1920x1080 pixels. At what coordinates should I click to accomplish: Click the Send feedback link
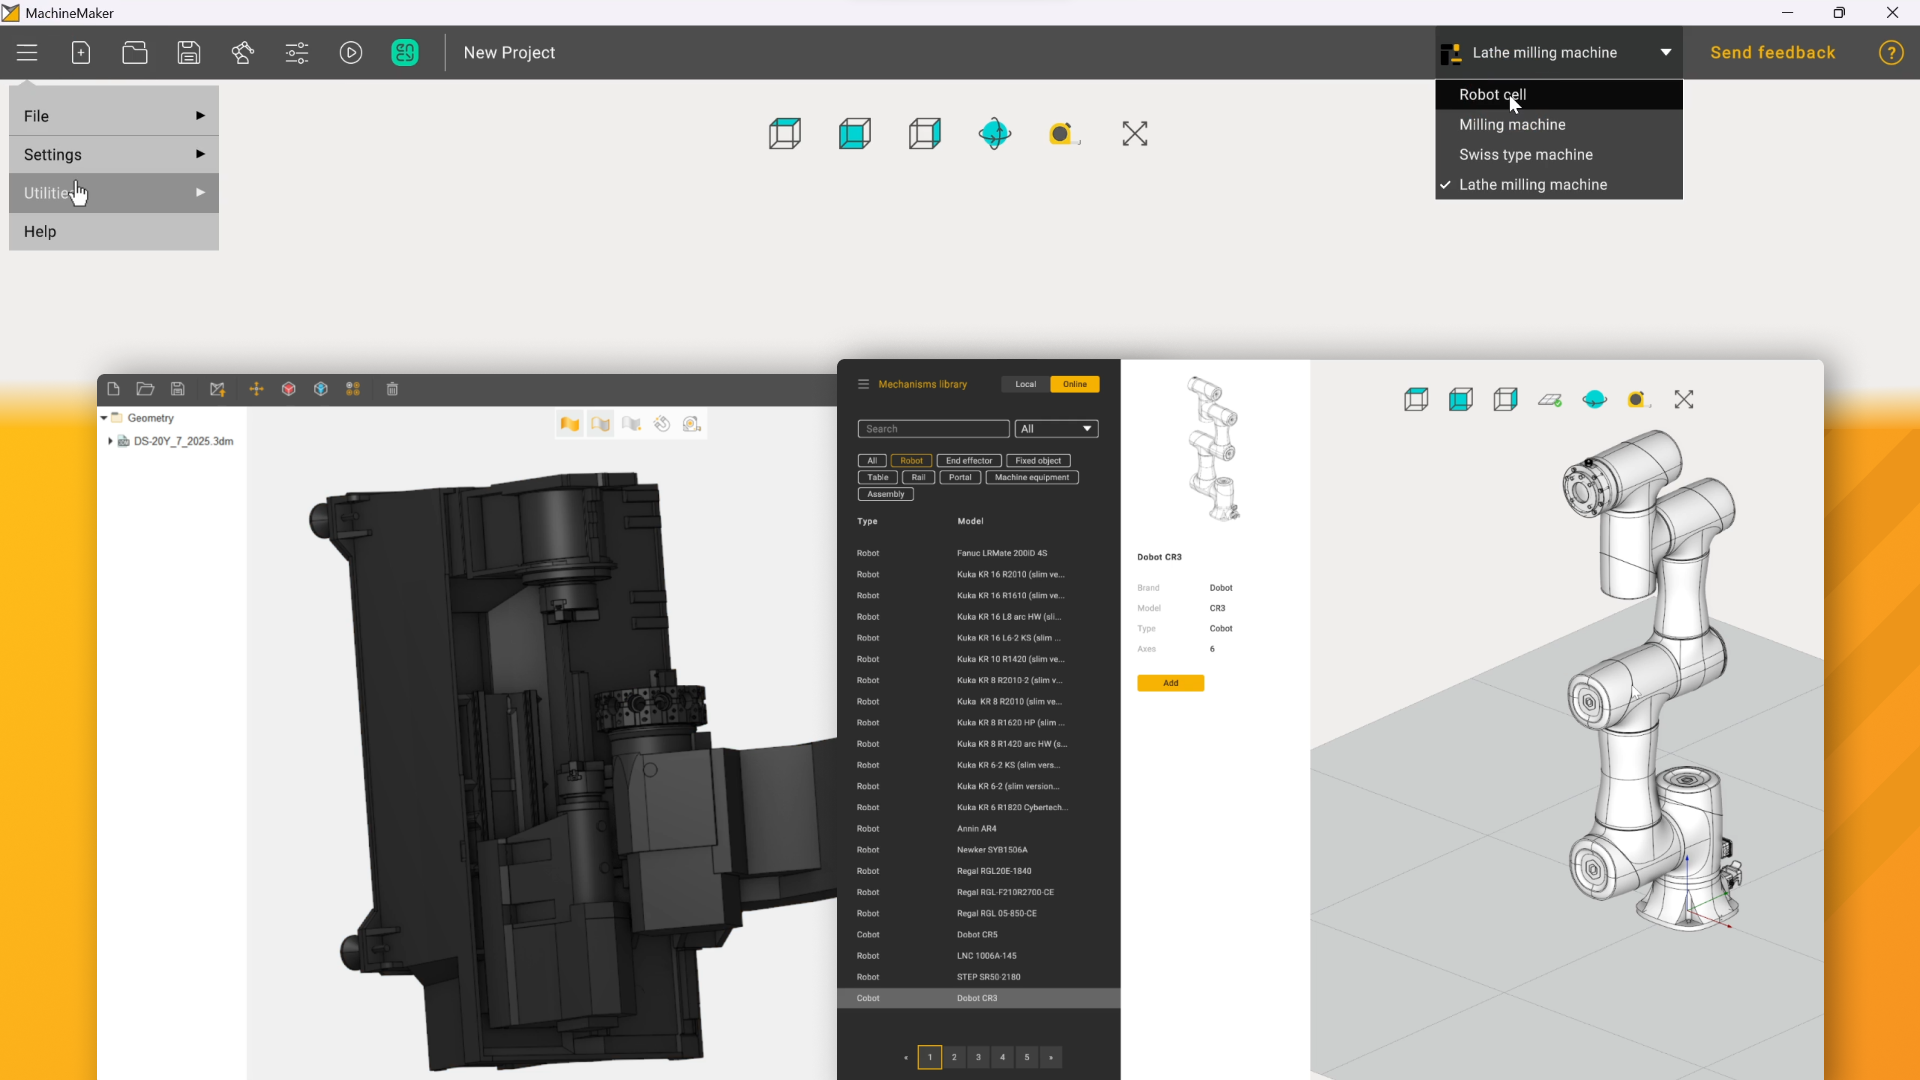pos(1772,53)
